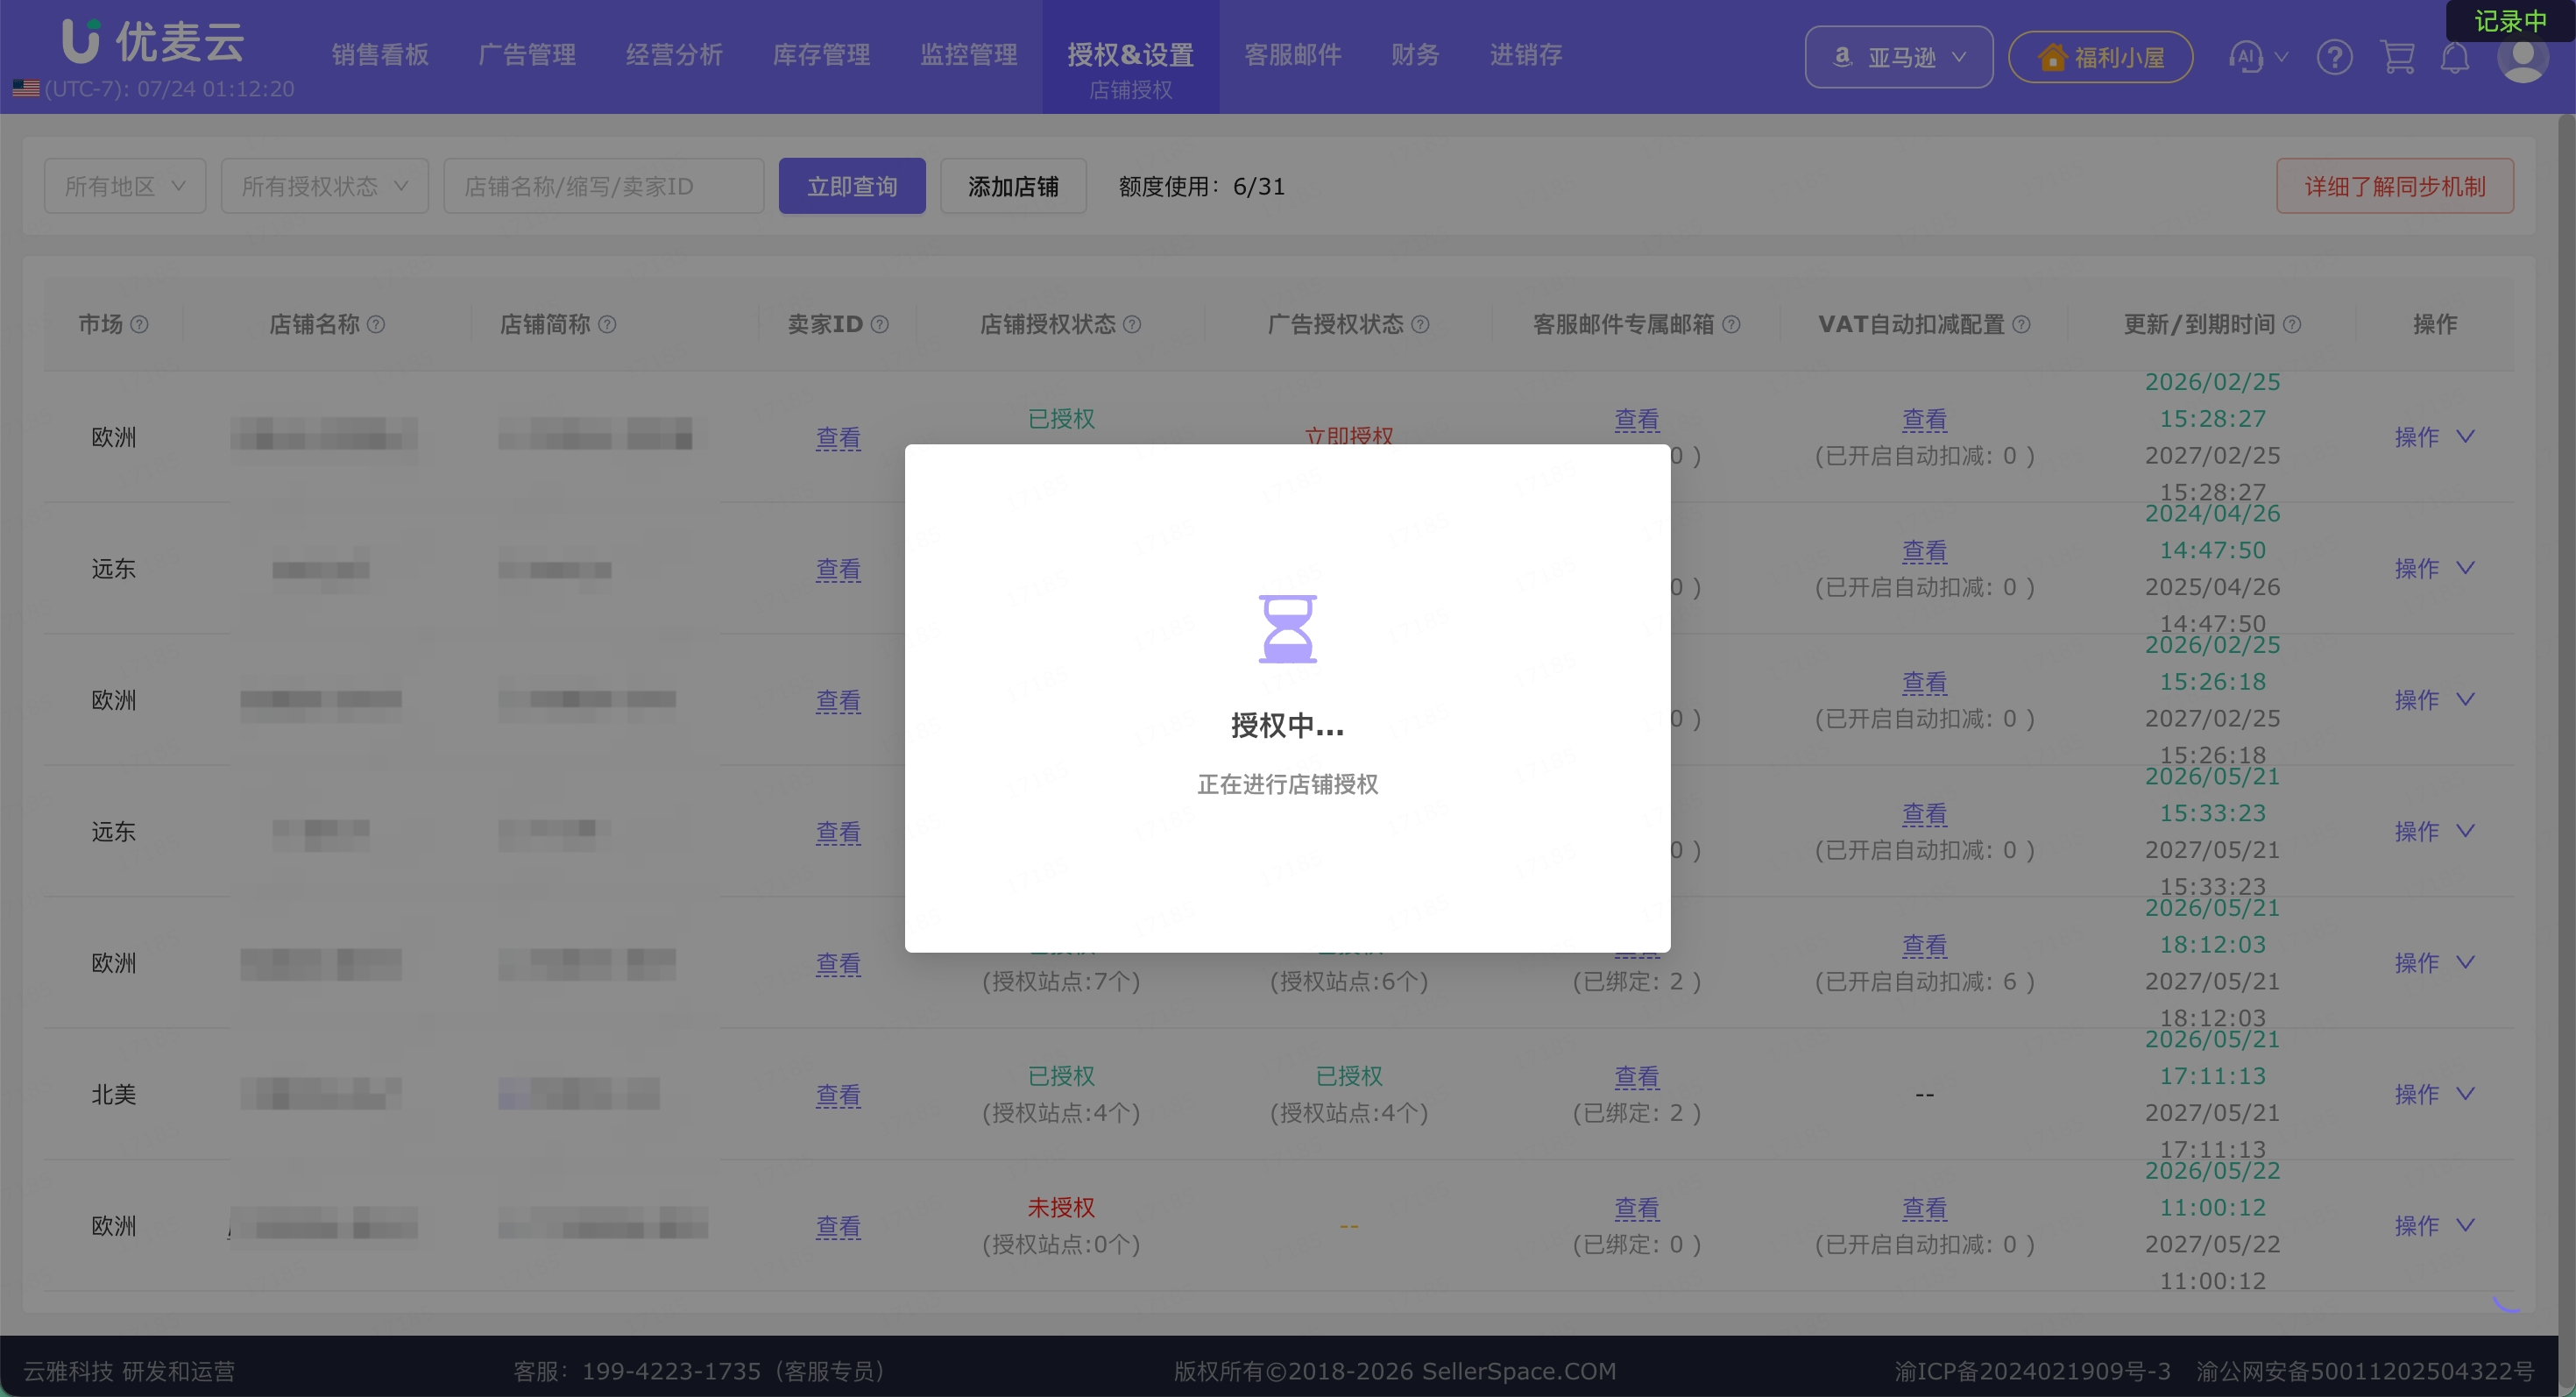2576x1397 pixels.
Task: Click VAT 查看 link in 未授权 row
Action: point(1924,1208)
